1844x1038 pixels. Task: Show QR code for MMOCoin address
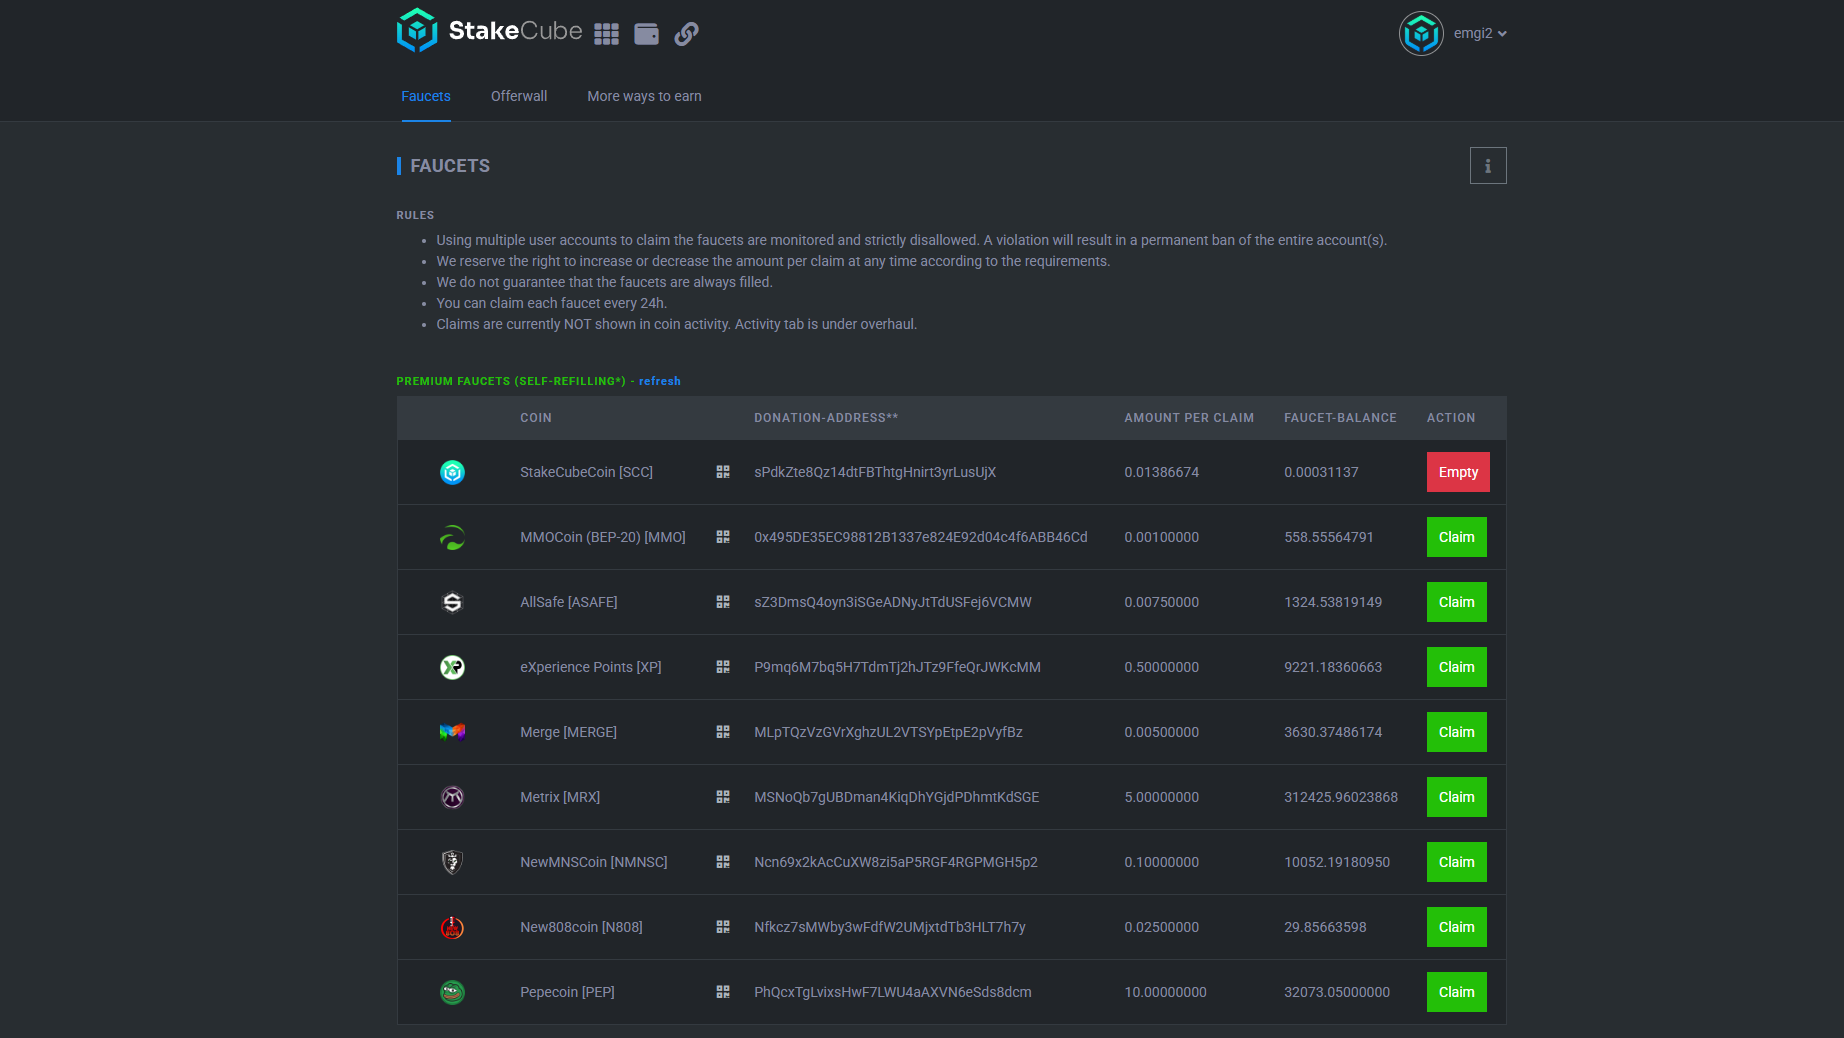(723, 537)
